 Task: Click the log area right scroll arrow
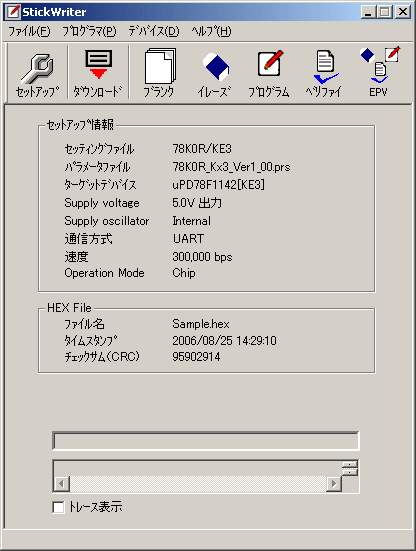pyautogui.click(x=334, y=484)
